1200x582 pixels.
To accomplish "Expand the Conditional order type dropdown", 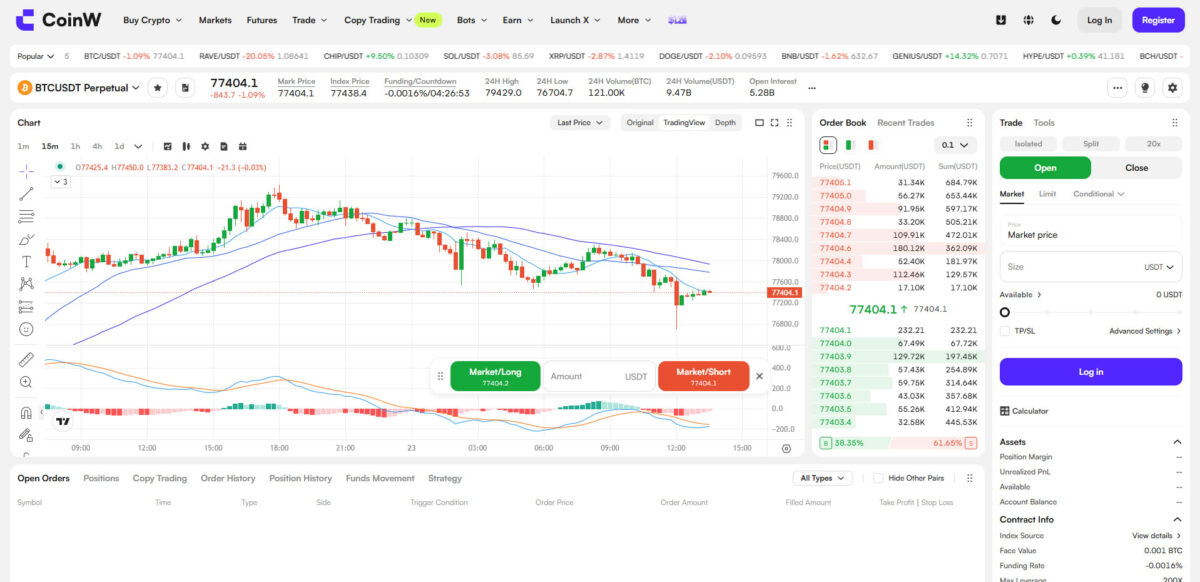I will 1098,194.
